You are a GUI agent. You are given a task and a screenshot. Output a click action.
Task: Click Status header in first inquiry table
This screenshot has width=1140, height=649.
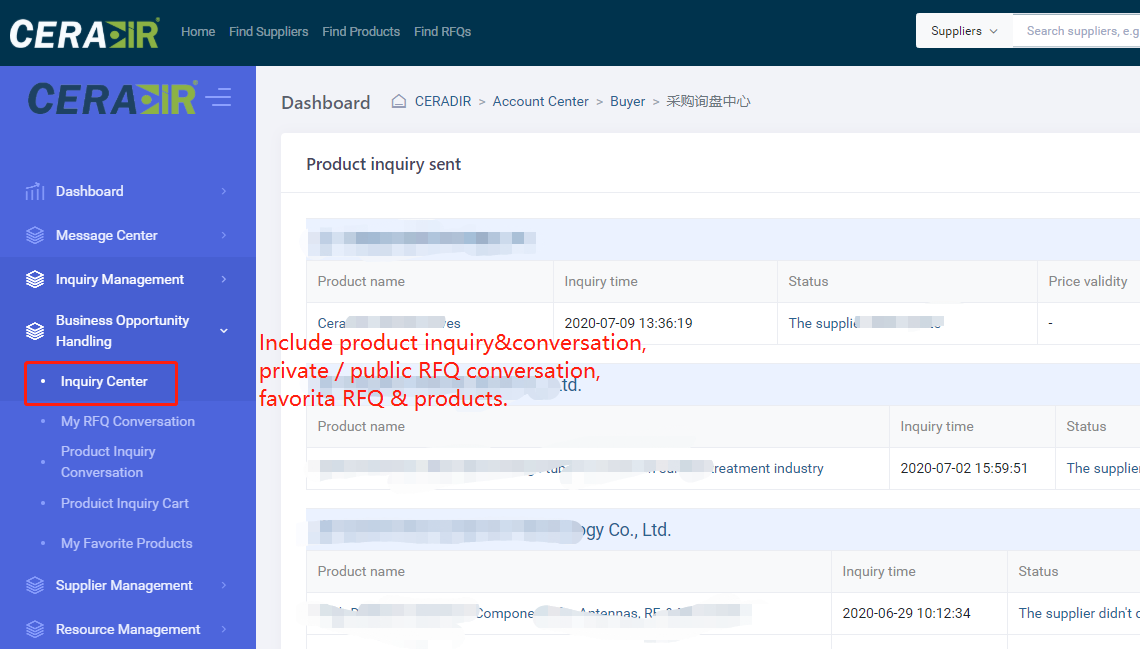(808, 281)
